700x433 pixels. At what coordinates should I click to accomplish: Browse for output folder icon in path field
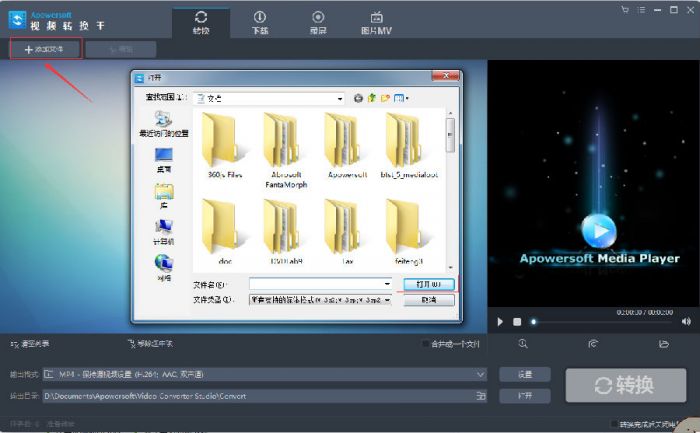click(x=481, y=396)
